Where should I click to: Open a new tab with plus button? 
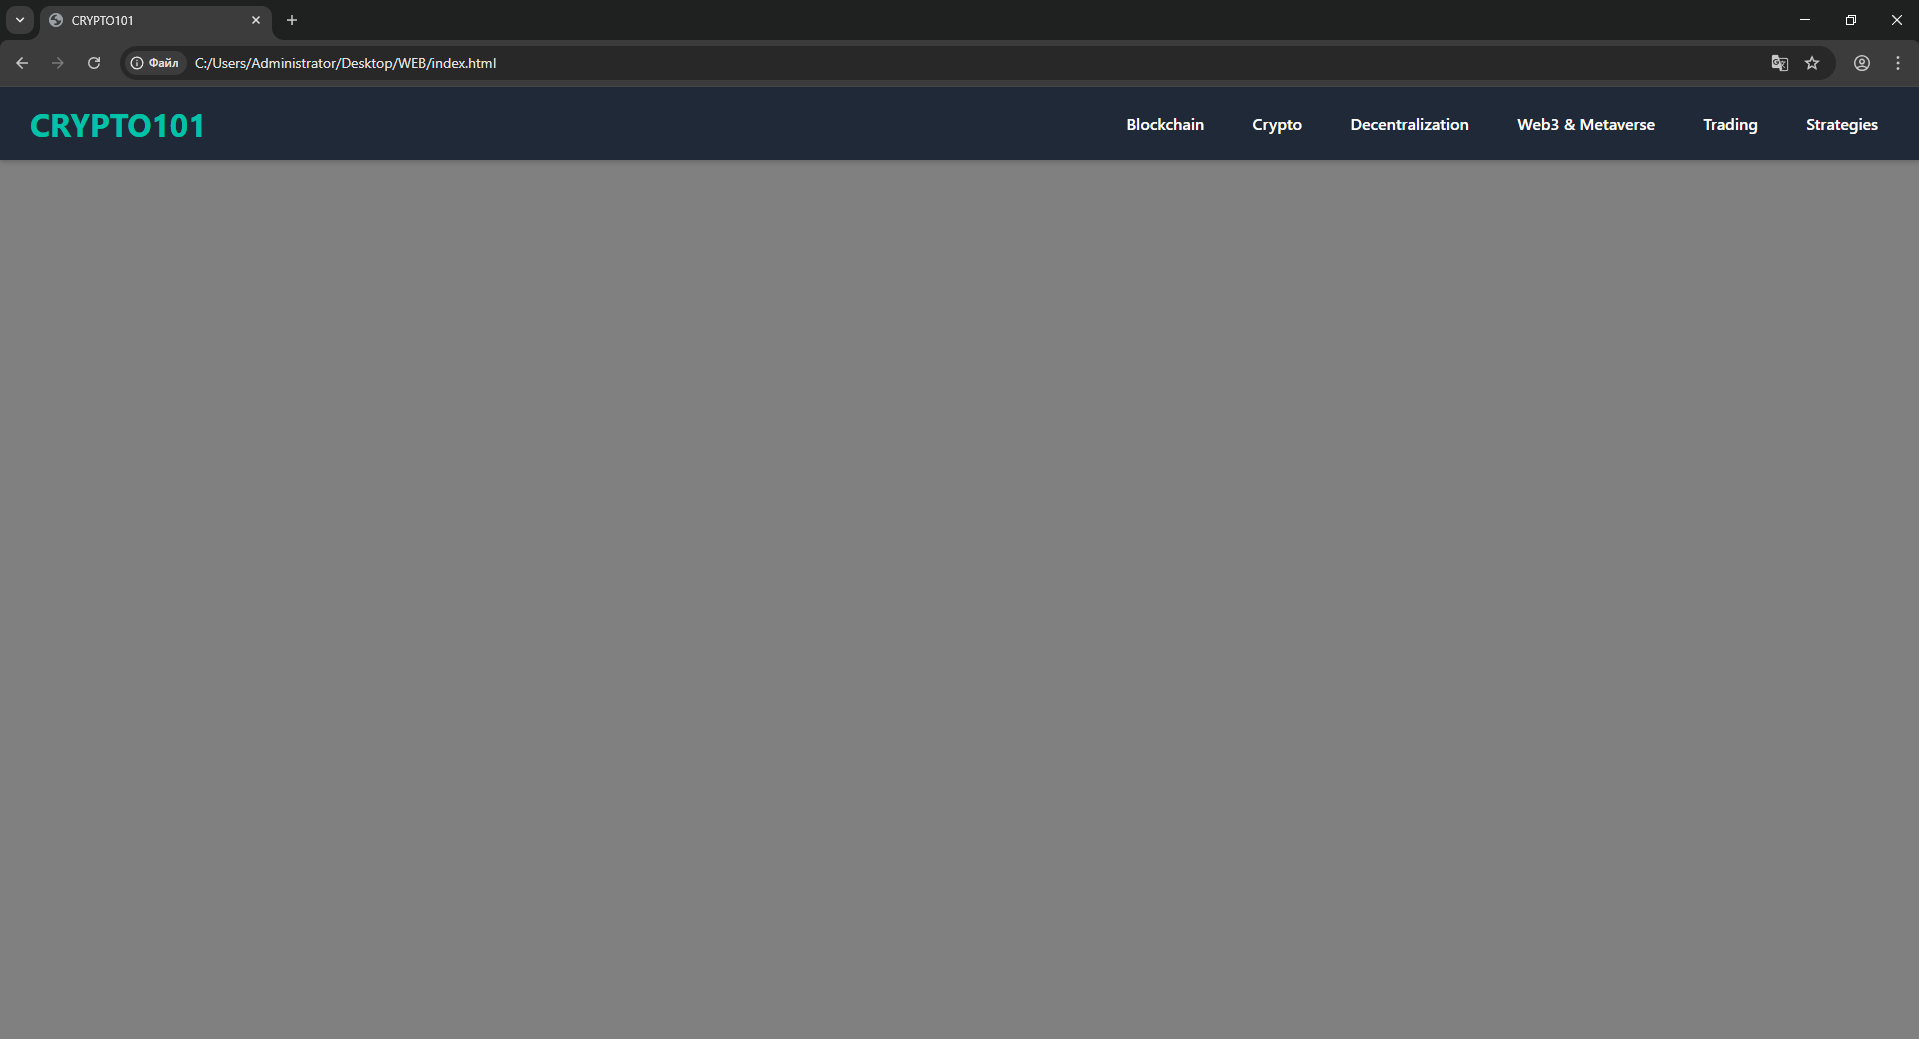(x=292, y=20)
